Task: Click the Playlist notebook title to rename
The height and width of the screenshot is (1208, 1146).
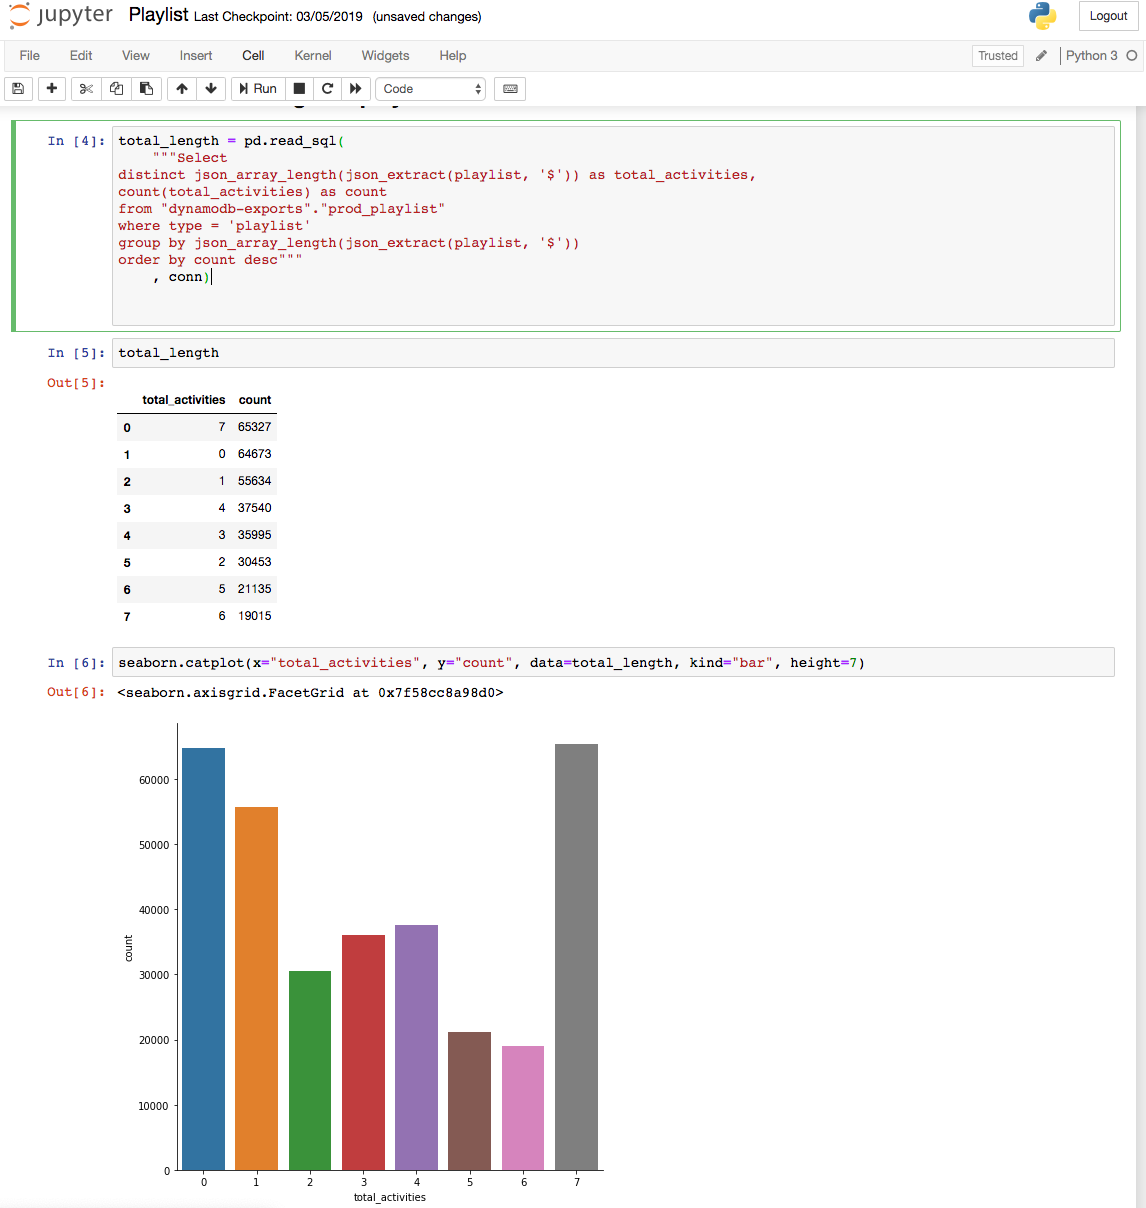Action: (x=157, y=15)
